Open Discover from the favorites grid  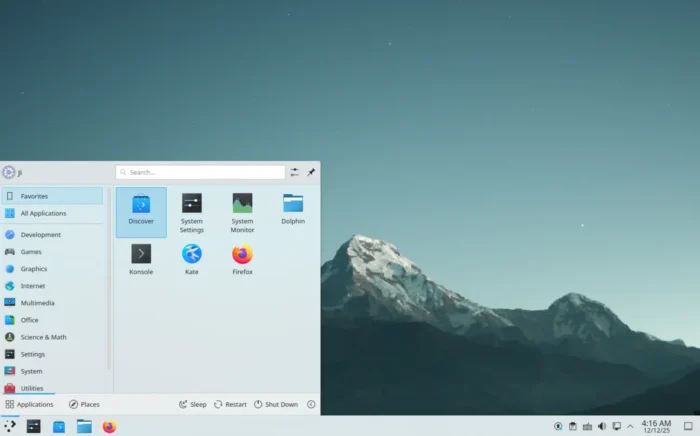[141, 210]
